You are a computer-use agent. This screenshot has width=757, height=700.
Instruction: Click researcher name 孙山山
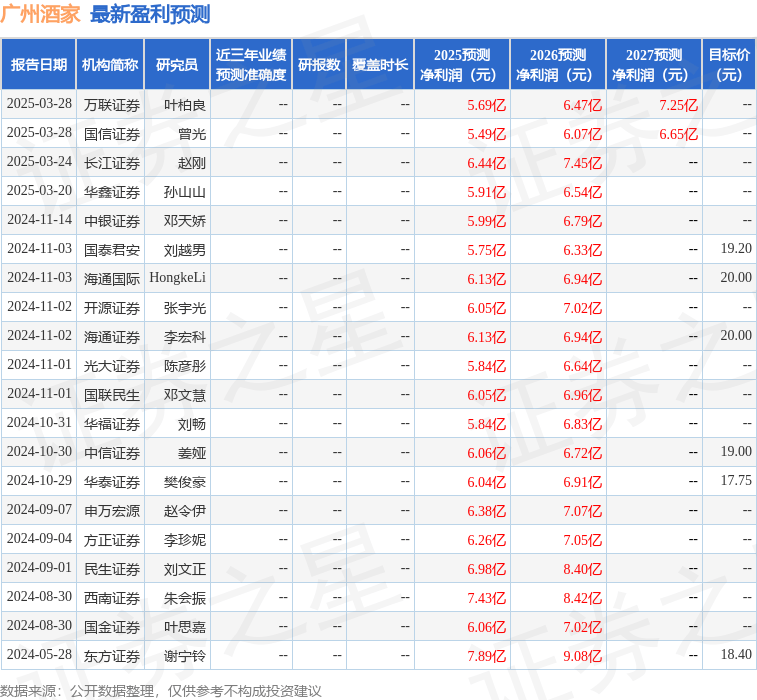click(x=184, y=192)
